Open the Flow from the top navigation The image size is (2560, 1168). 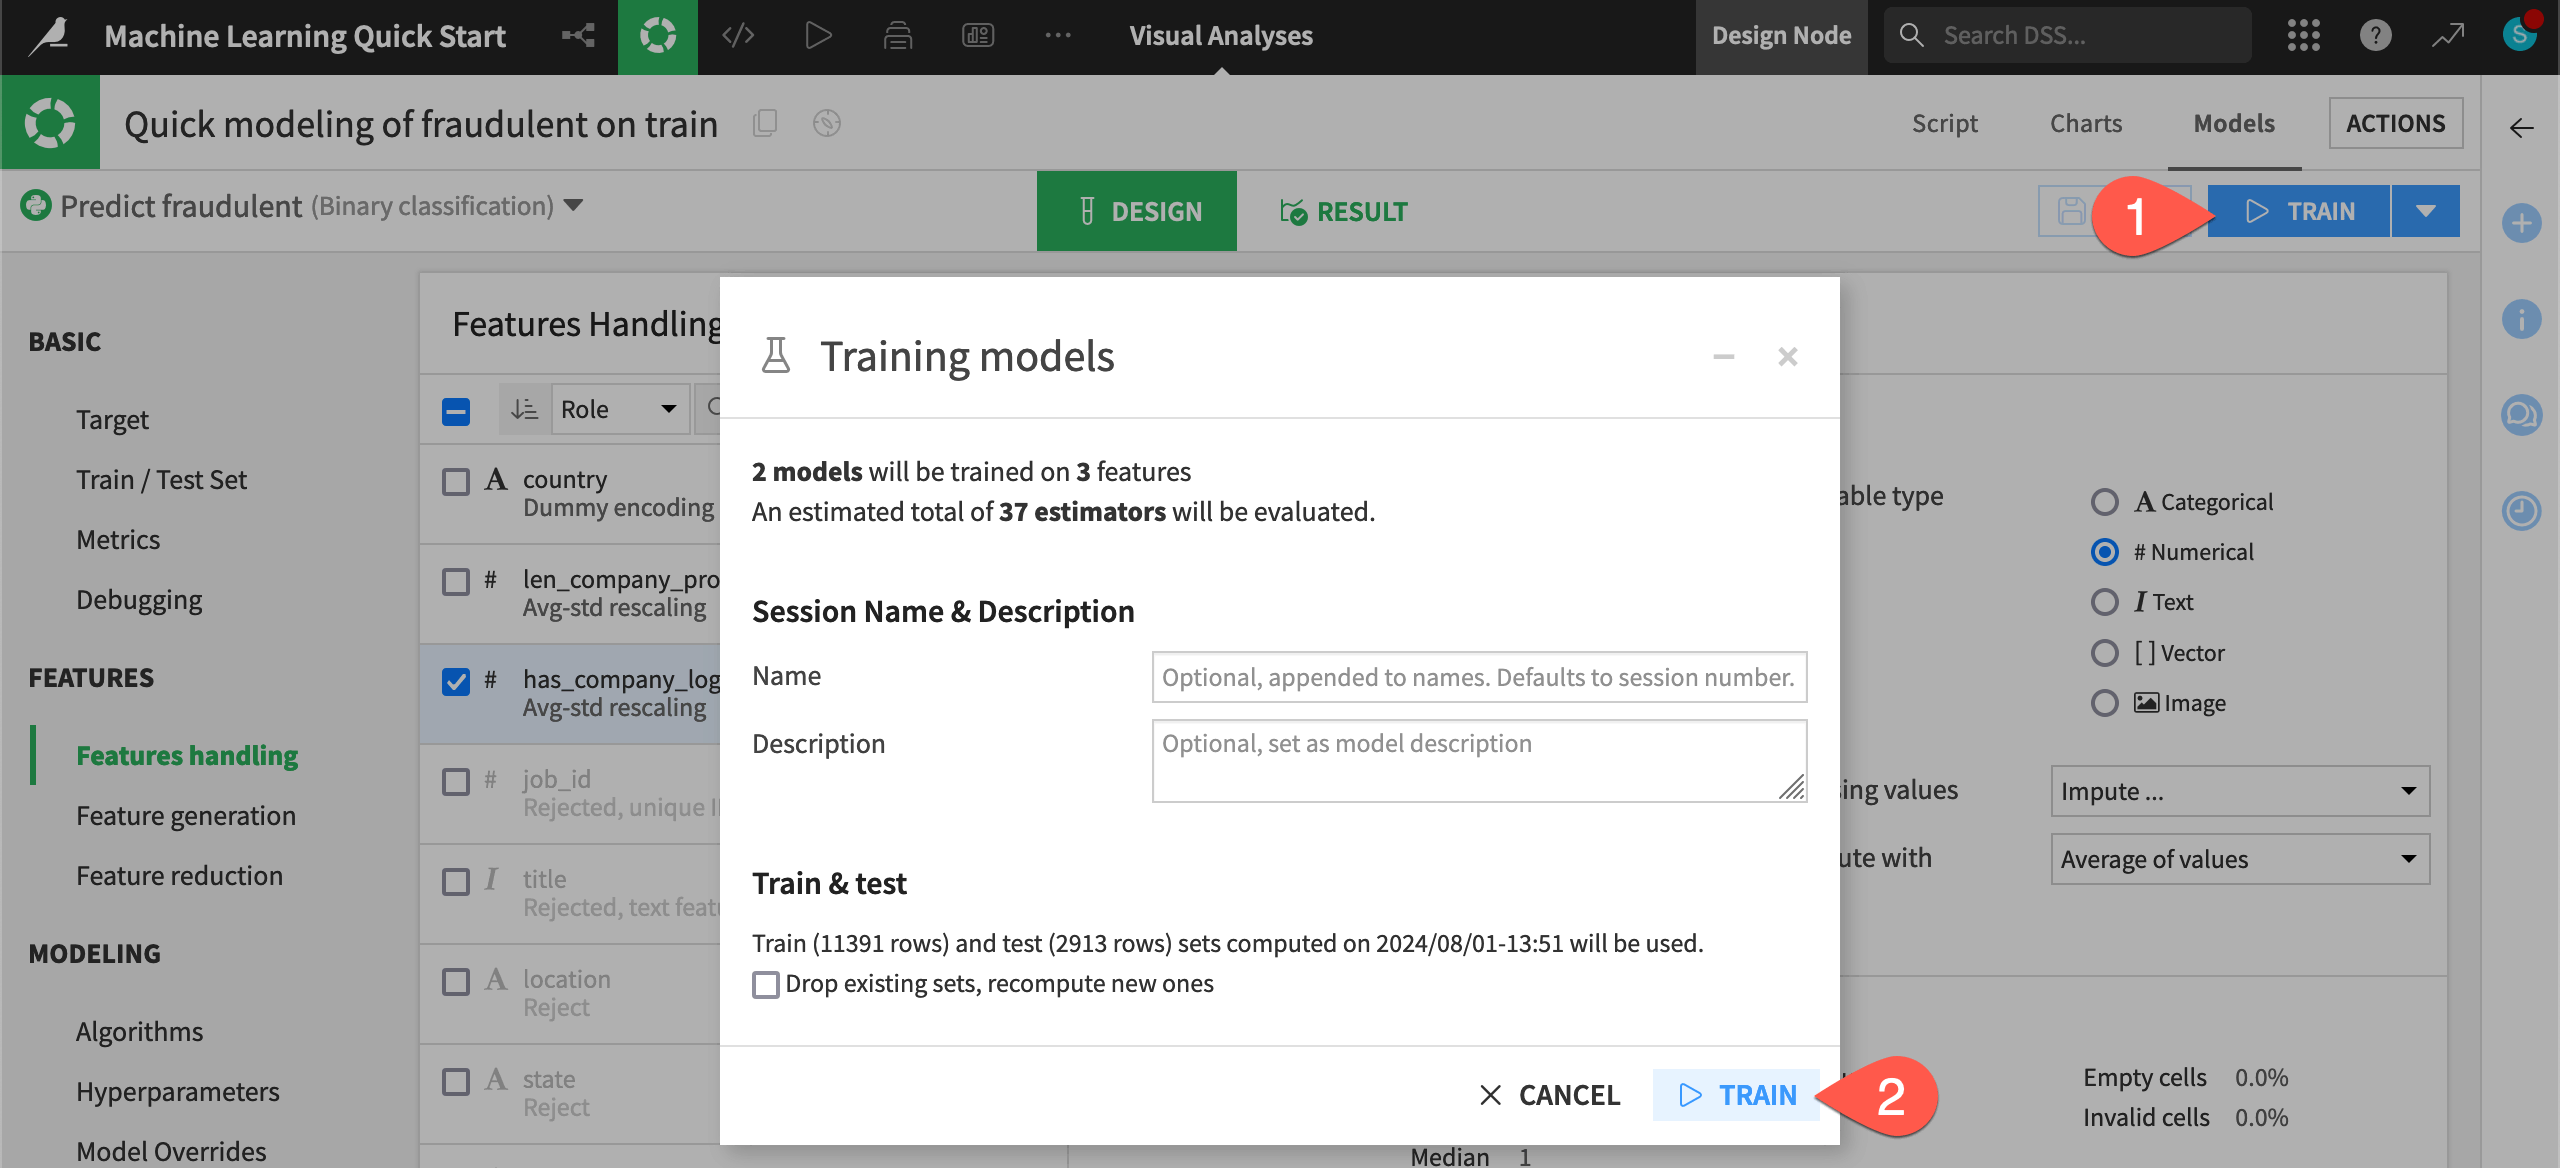(578, 35)
